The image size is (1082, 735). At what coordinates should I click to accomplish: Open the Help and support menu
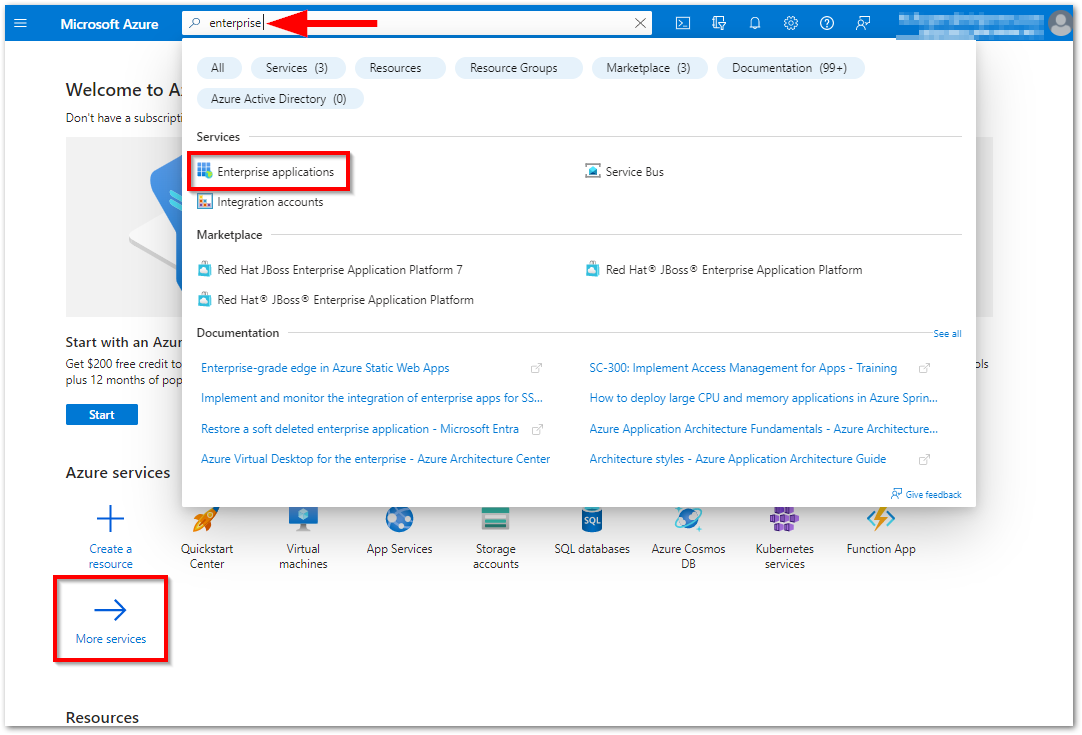(x=826, y=23)
